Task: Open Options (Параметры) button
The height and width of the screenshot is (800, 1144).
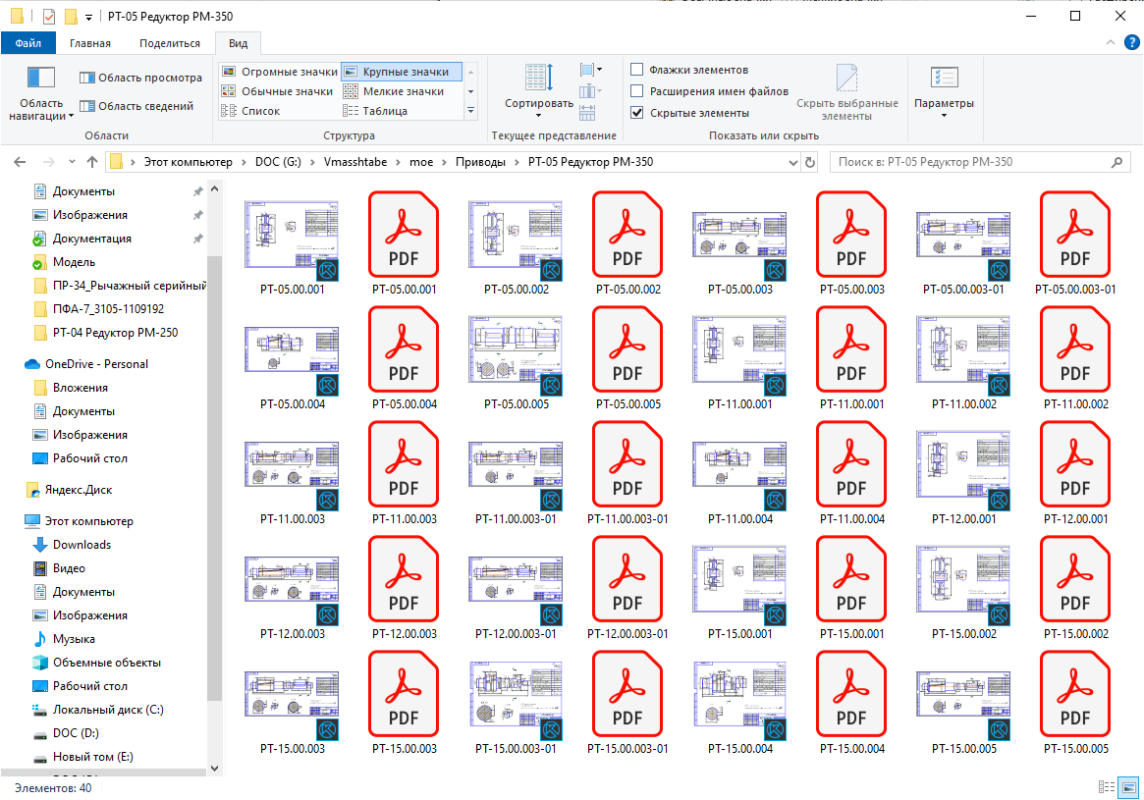Action: pyautogui.click(x=943, y=93)
